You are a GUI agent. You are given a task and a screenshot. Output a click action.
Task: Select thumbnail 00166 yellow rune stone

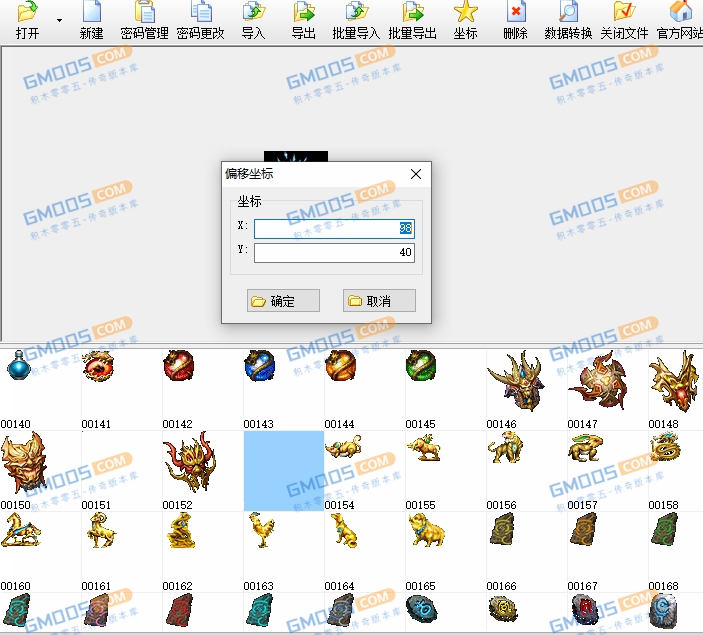[527, 552]
